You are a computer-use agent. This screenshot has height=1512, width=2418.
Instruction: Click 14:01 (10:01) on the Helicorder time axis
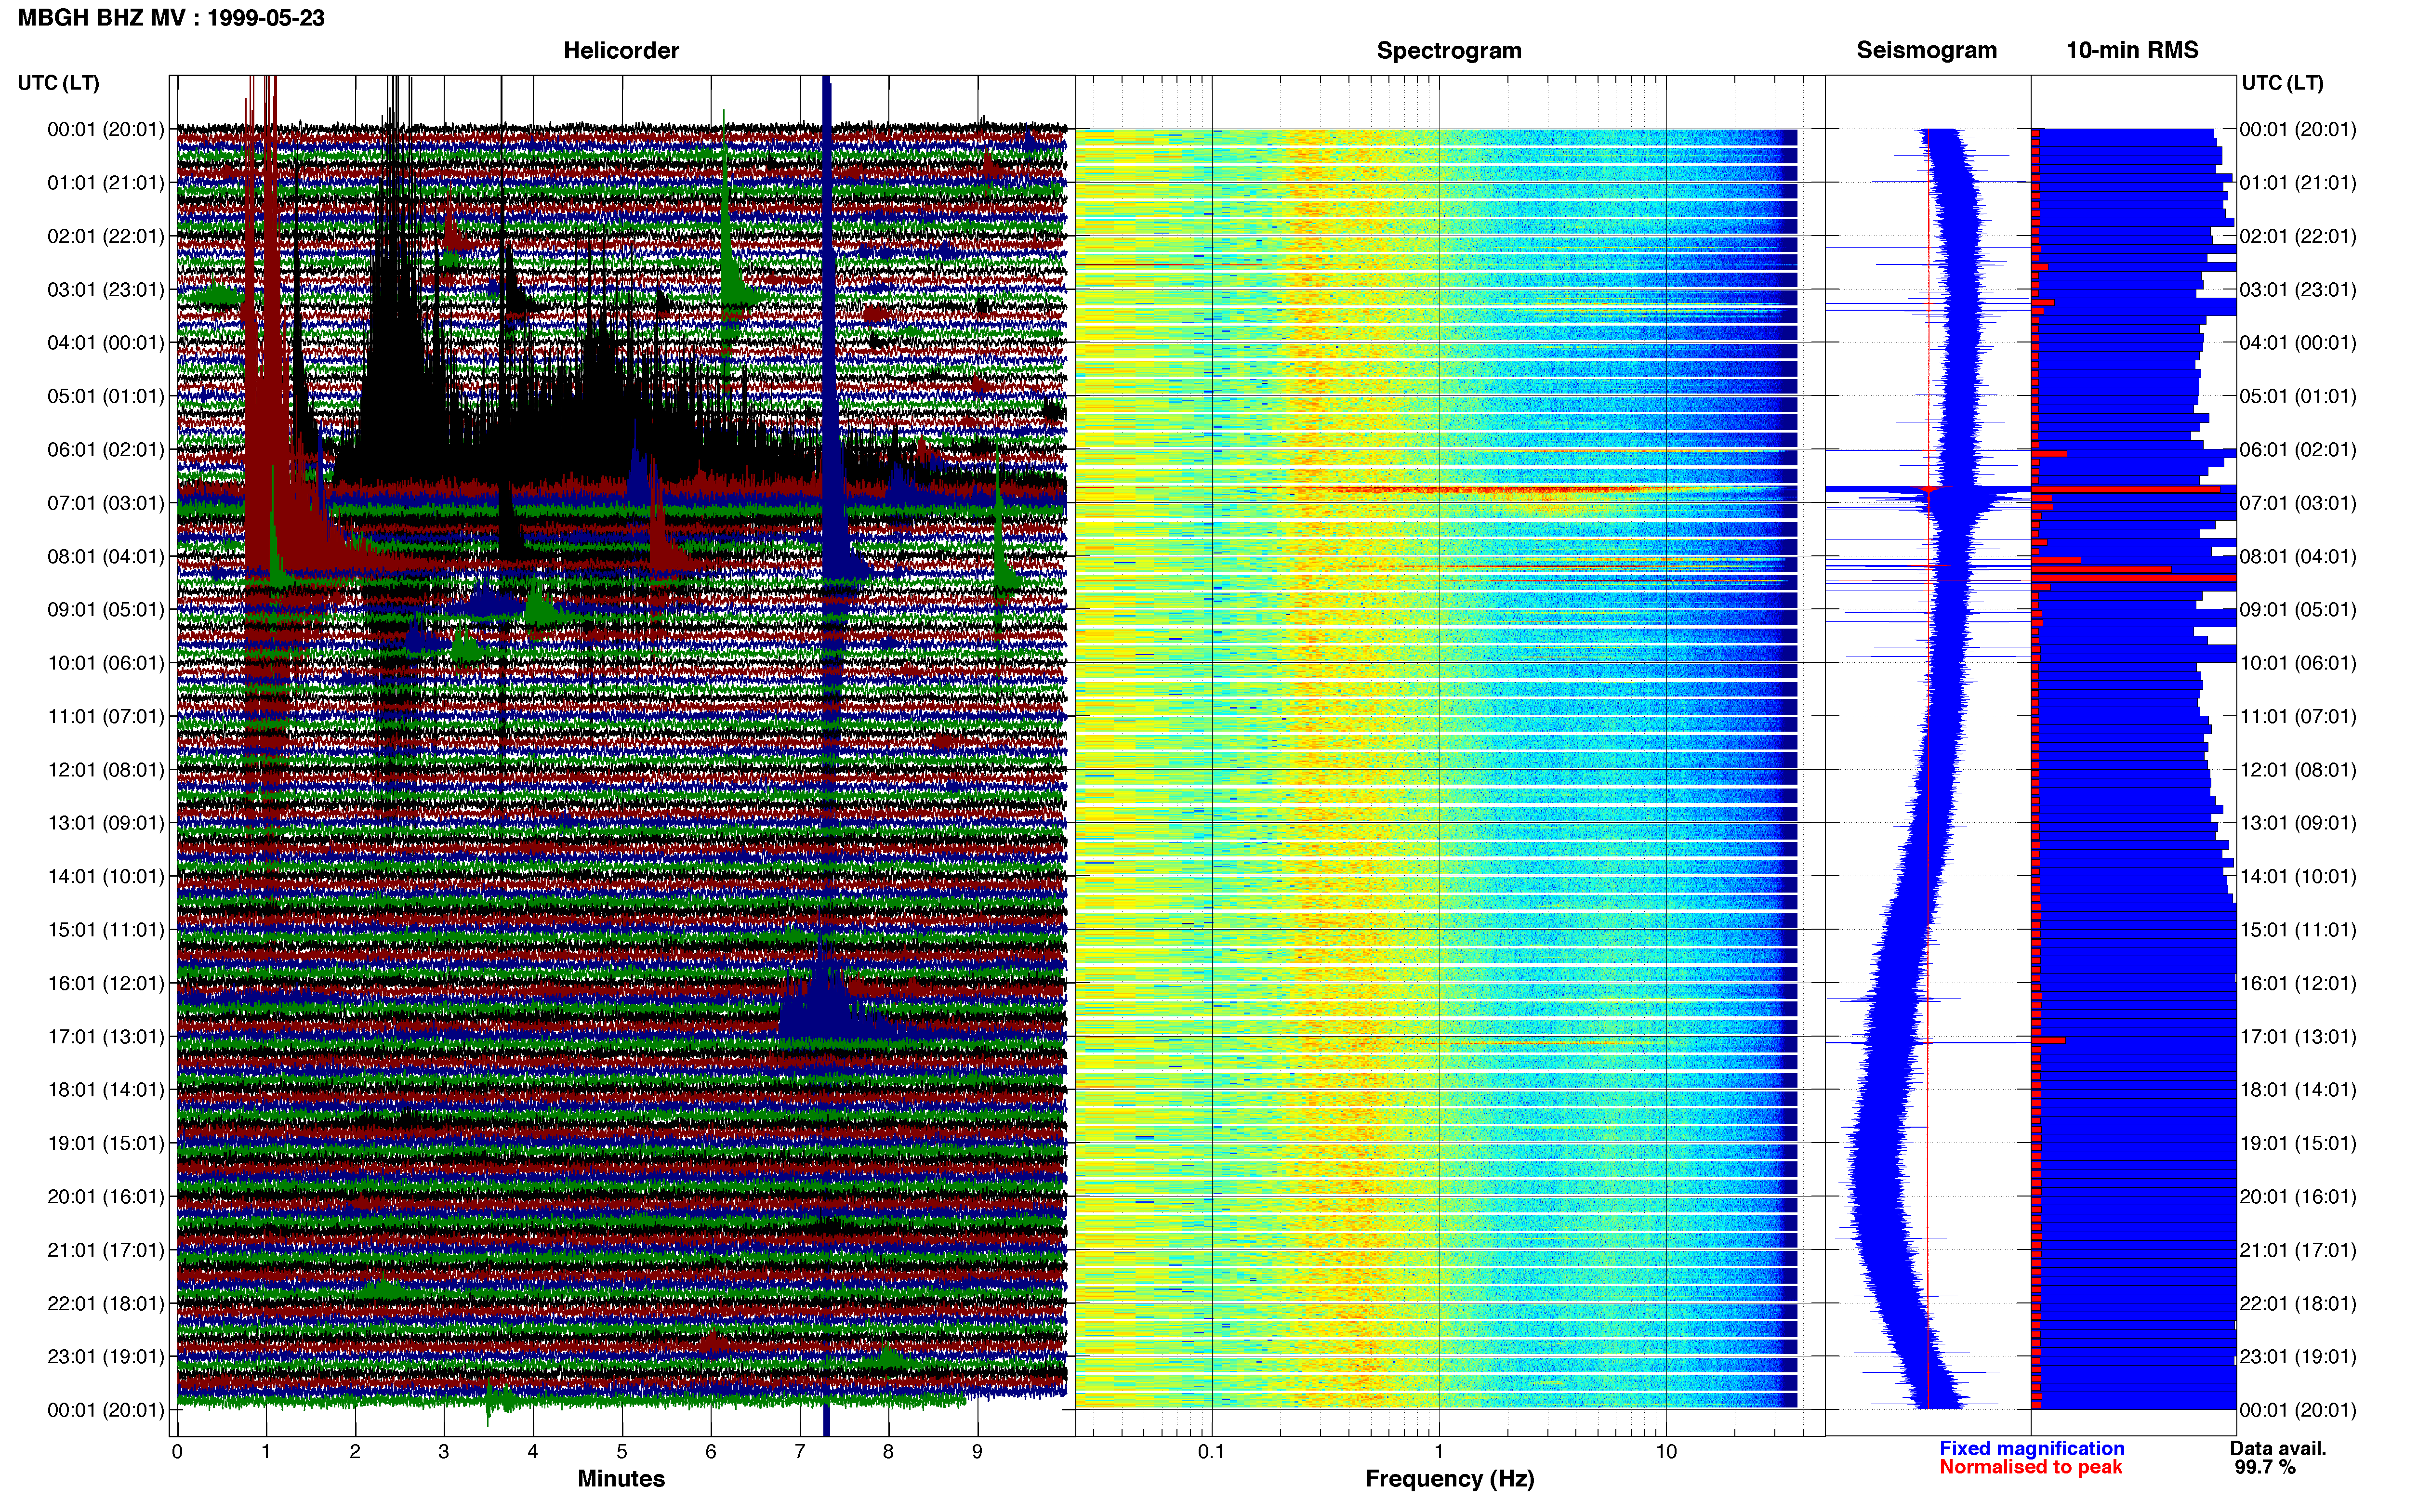tap(105, 877)
